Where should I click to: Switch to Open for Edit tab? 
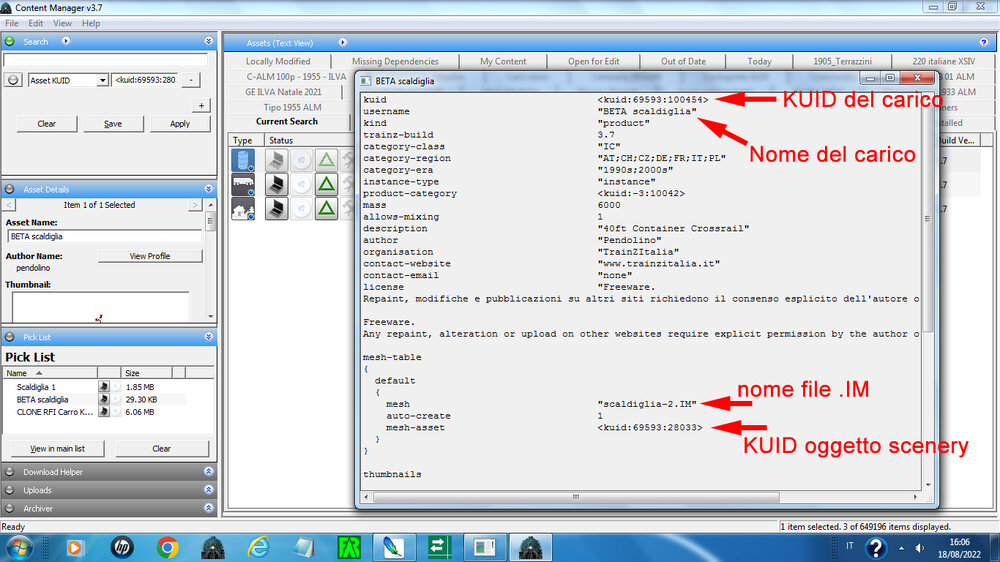click(594, 61)
